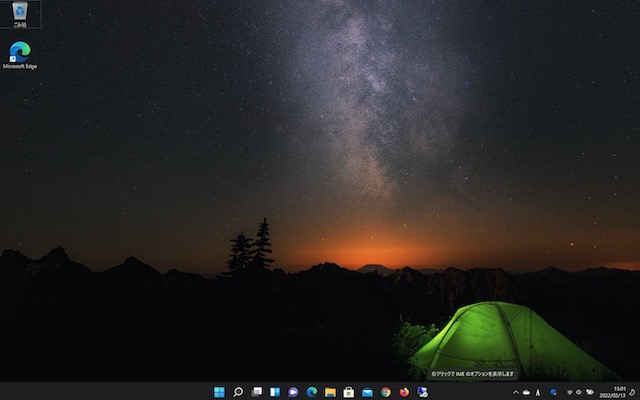Viewport: 640px width, 400px height.
Task: Click the blue tray icon beside the IME indicator
Action: [x=553, y=393]
